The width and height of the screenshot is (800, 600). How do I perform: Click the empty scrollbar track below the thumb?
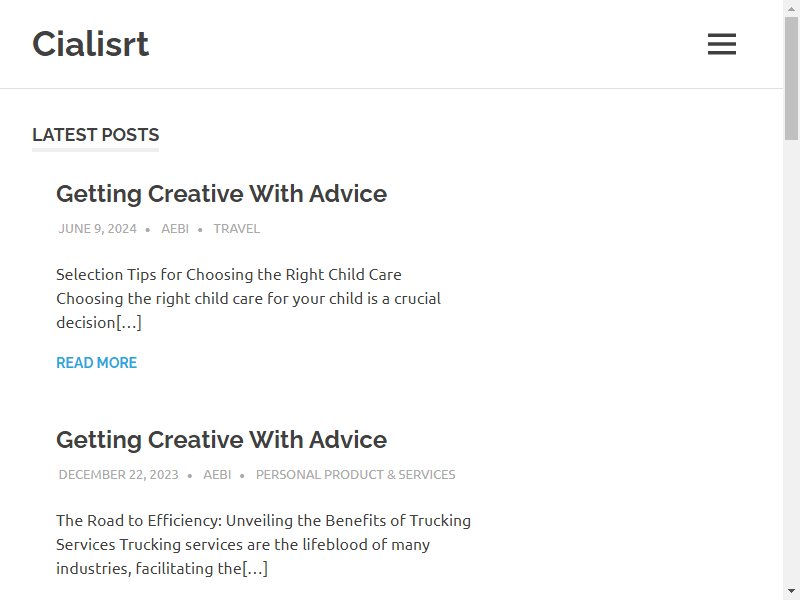click(791, 357)
